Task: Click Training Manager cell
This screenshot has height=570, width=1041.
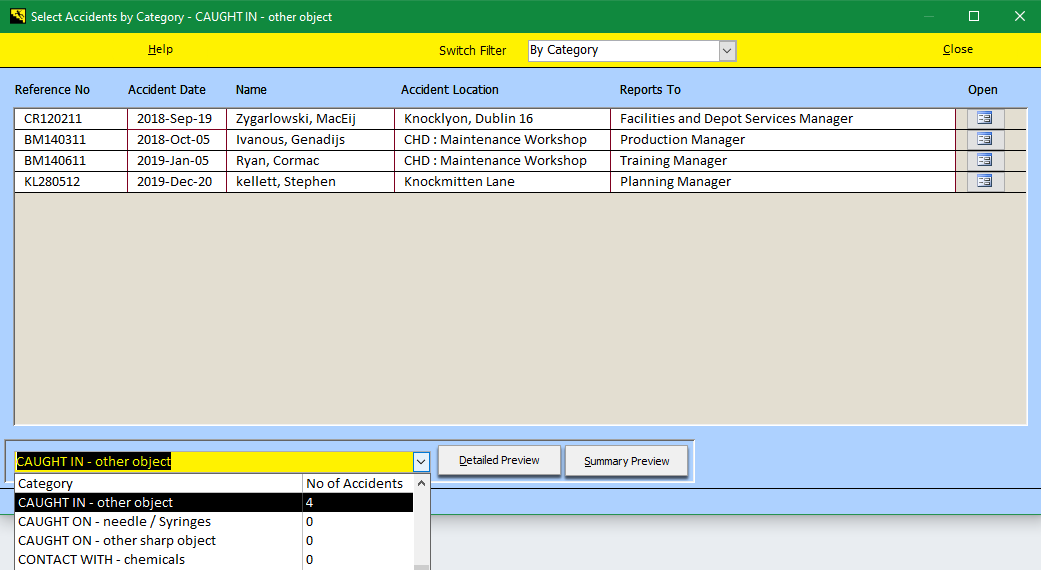Action: coord(783,161)
